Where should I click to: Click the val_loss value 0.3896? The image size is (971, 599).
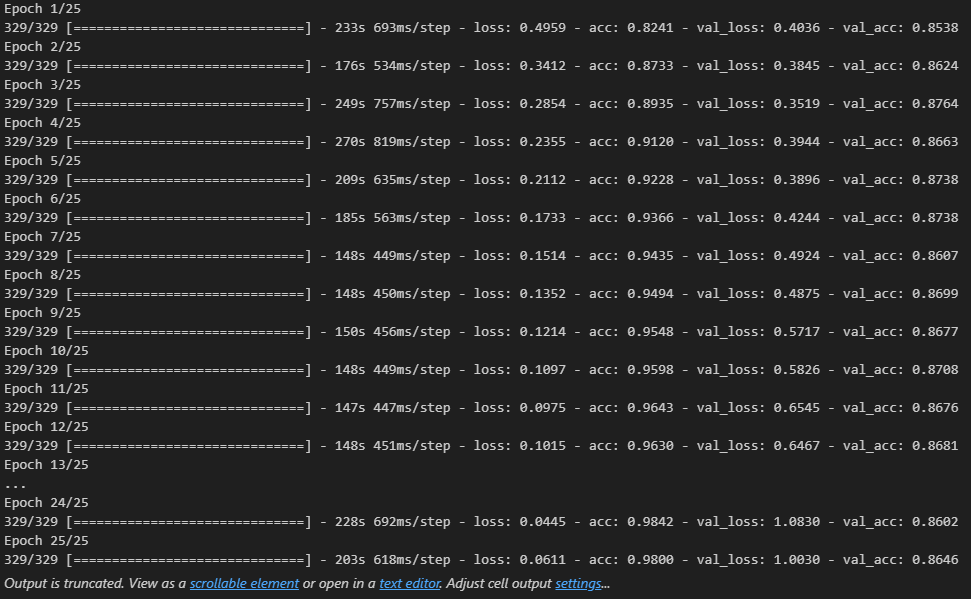796,180
